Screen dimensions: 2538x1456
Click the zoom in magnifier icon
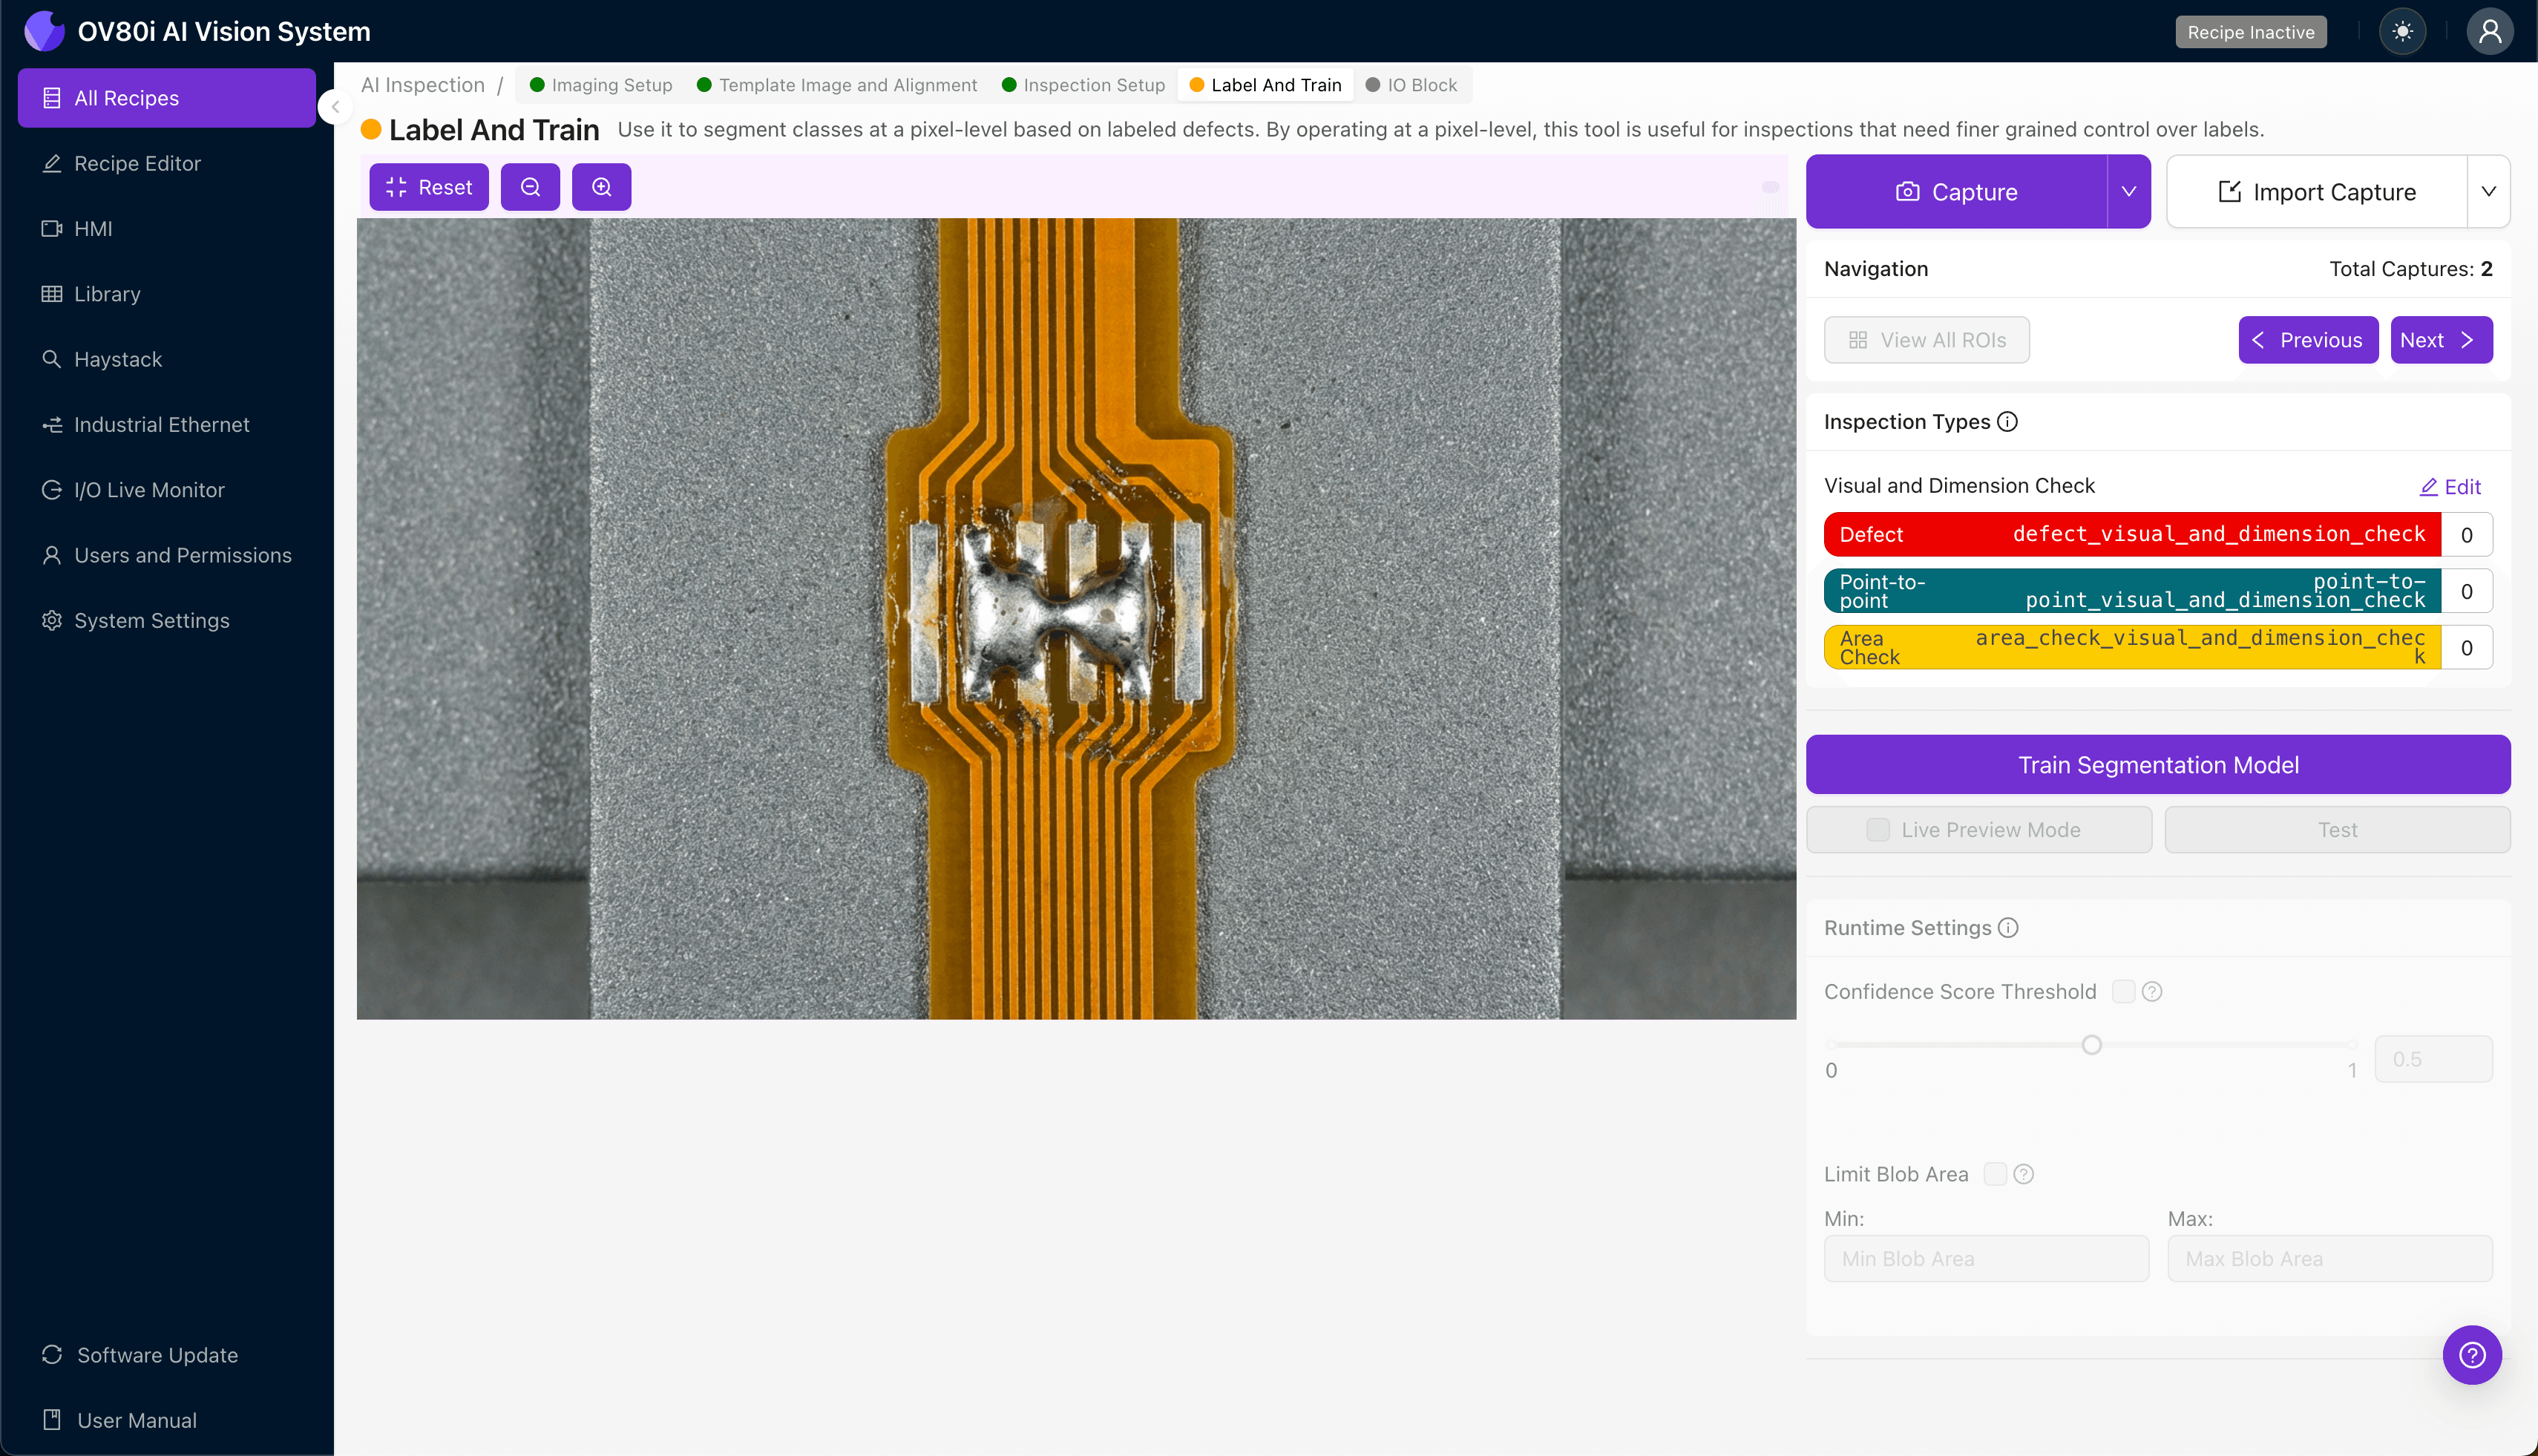click(601, 187)
